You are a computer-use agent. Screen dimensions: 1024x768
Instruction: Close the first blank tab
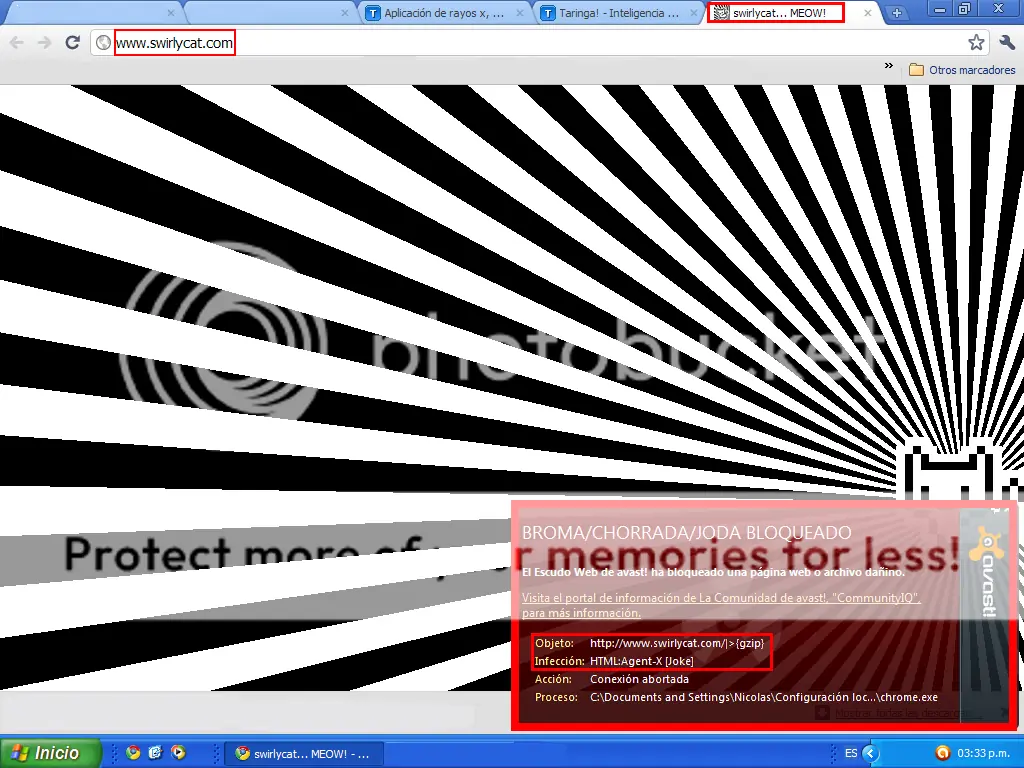[x=171, y=13]
